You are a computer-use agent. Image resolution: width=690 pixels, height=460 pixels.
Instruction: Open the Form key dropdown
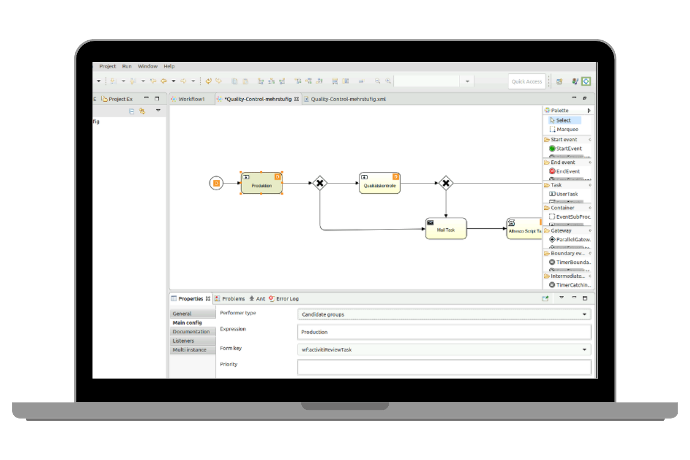[444, 350]
